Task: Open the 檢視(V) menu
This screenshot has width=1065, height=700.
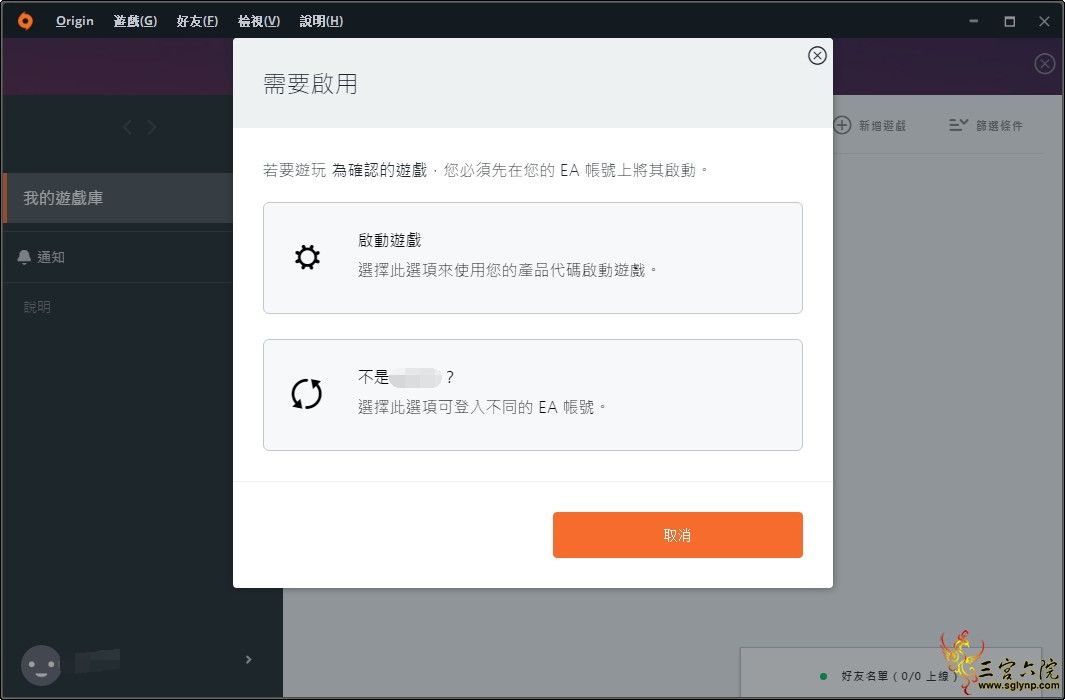Action: click(x=259, y=21)
